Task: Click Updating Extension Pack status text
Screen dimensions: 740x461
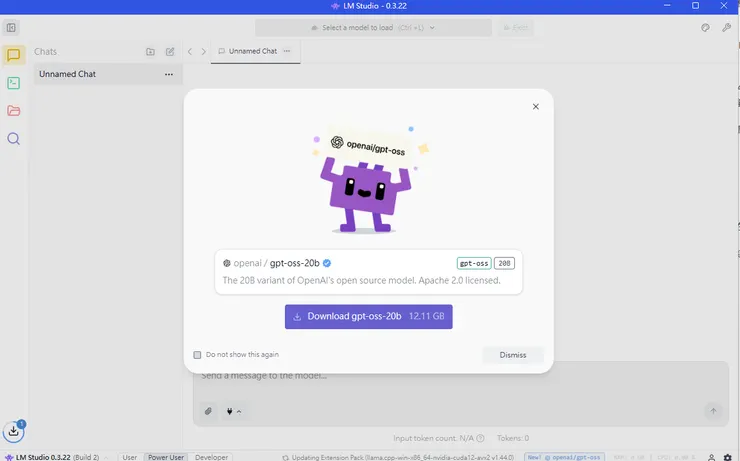Action: [x=402, y=457]
